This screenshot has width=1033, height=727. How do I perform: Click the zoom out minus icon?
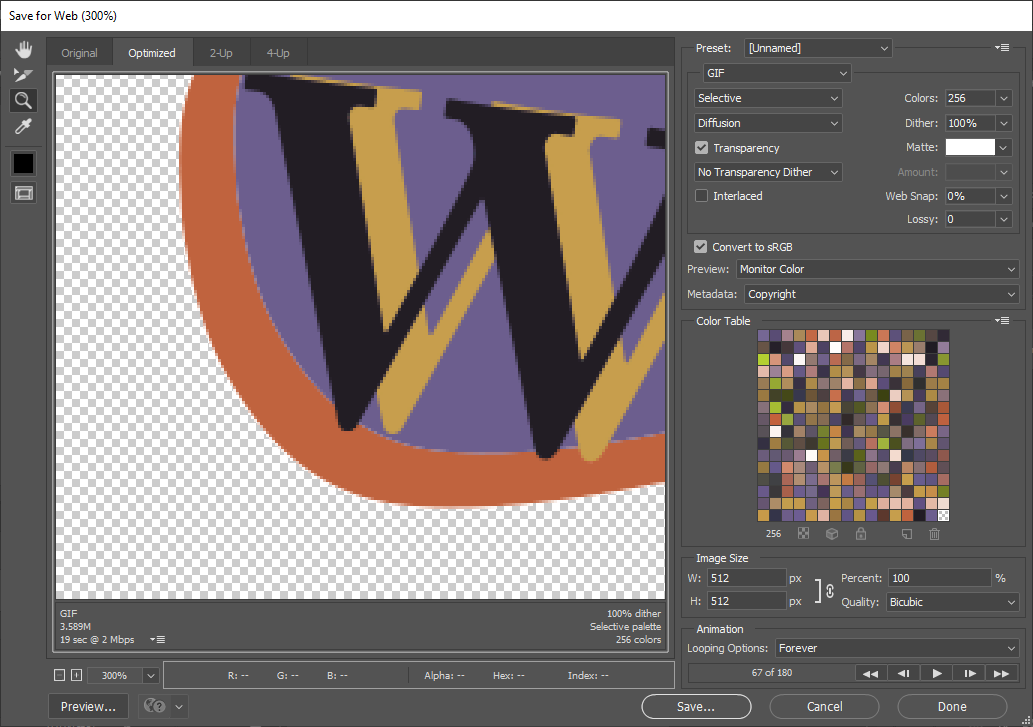tap(59, 675)
